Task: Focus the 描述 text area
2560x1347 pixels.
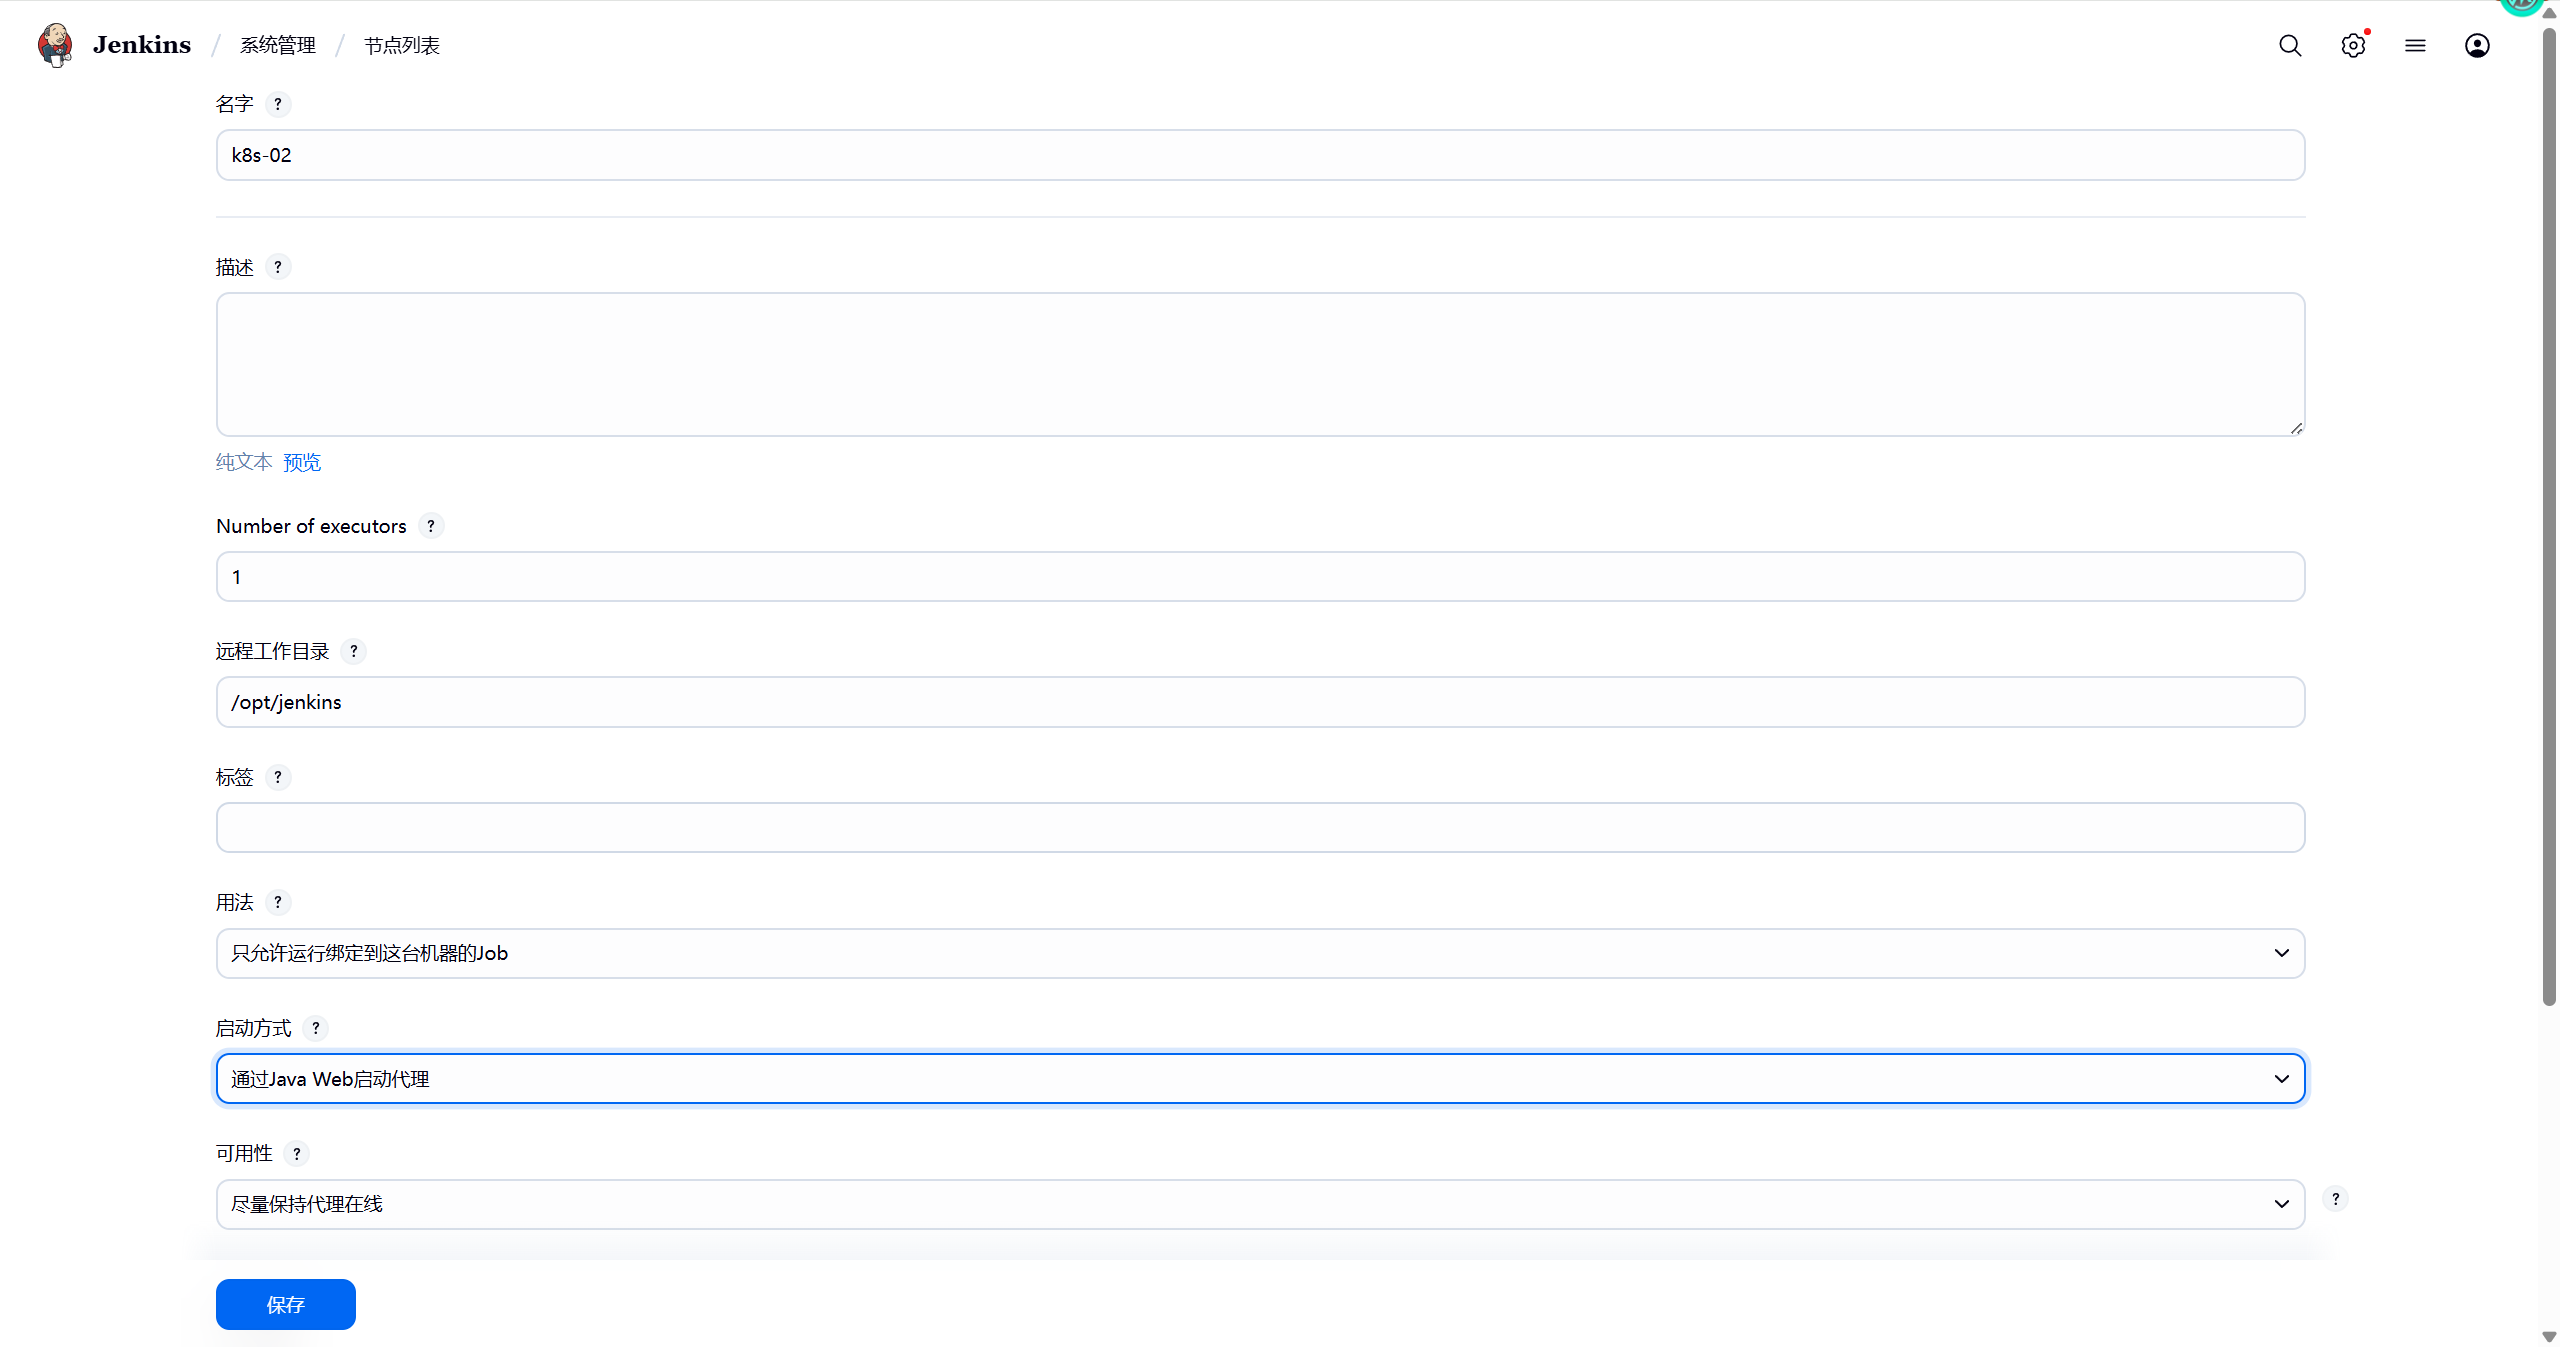Action: (1260, 364)
